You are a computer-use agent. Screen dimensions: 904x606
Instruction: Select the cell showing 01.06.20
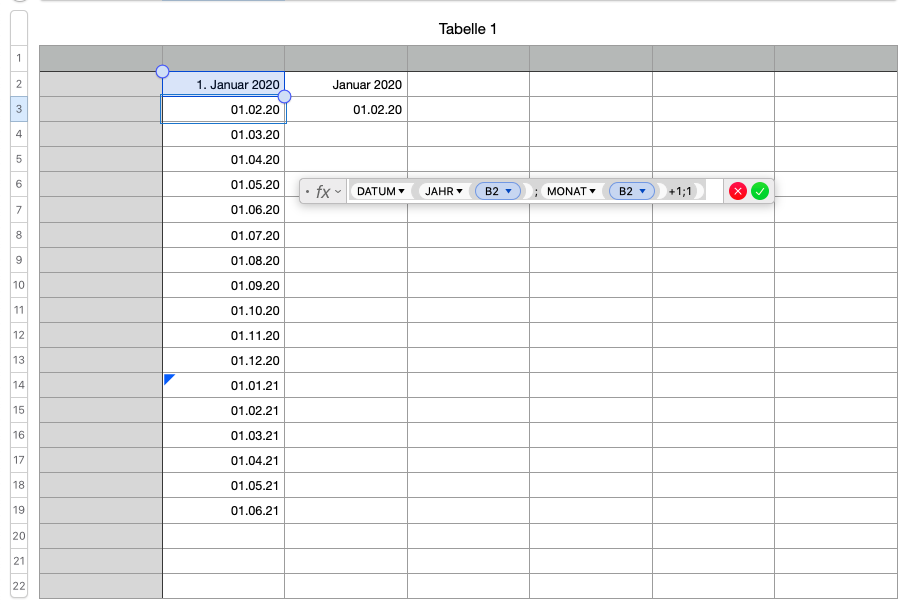(x=224, y=209)
